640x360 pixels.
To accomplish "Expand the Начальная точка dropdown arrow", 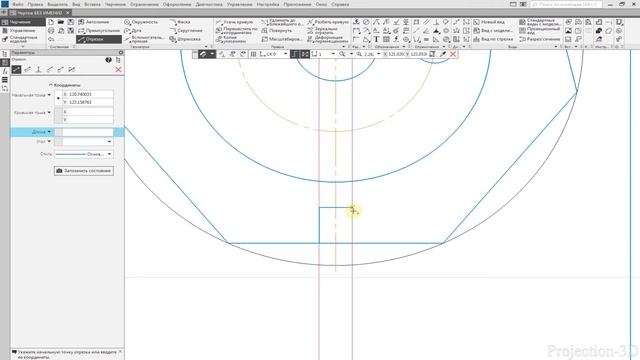I will (49, 95).
